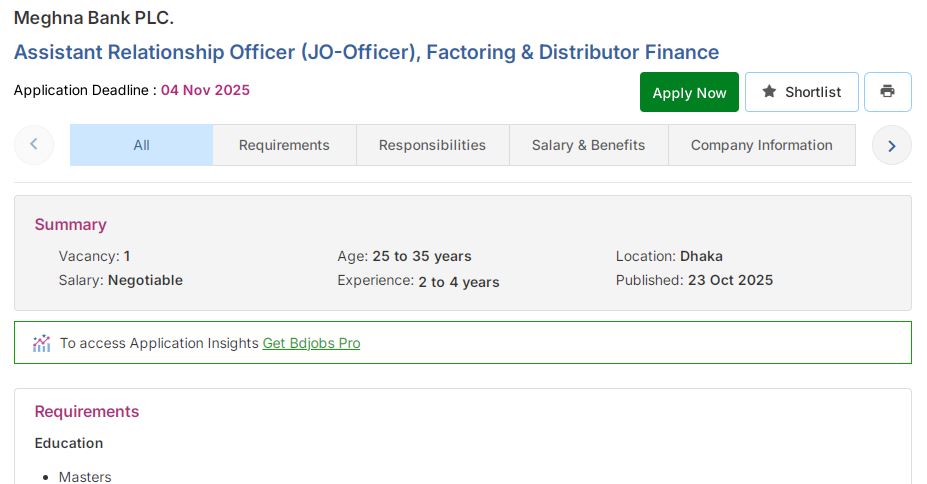Viewport: 927px width, 484px height.
Task: Click the Dhaka location value
Action: pyautogui.click(x=701, y=256)
